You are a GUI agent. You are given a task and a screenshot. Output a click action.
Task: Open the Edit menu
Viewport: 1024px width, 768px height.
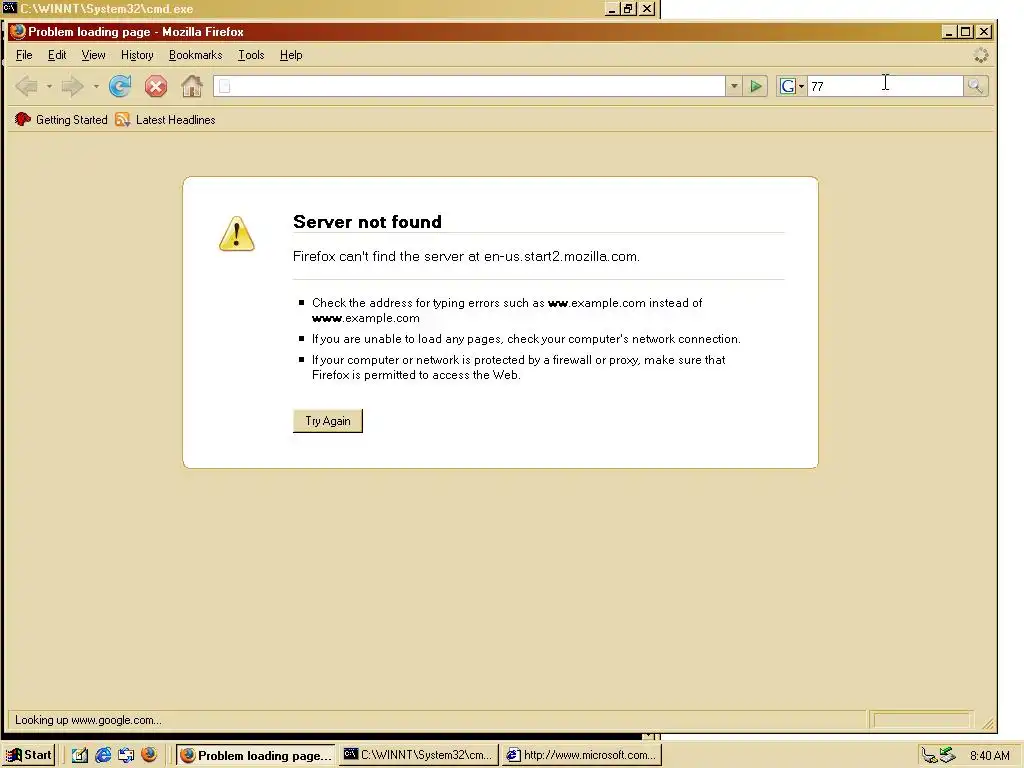point(57,55)
